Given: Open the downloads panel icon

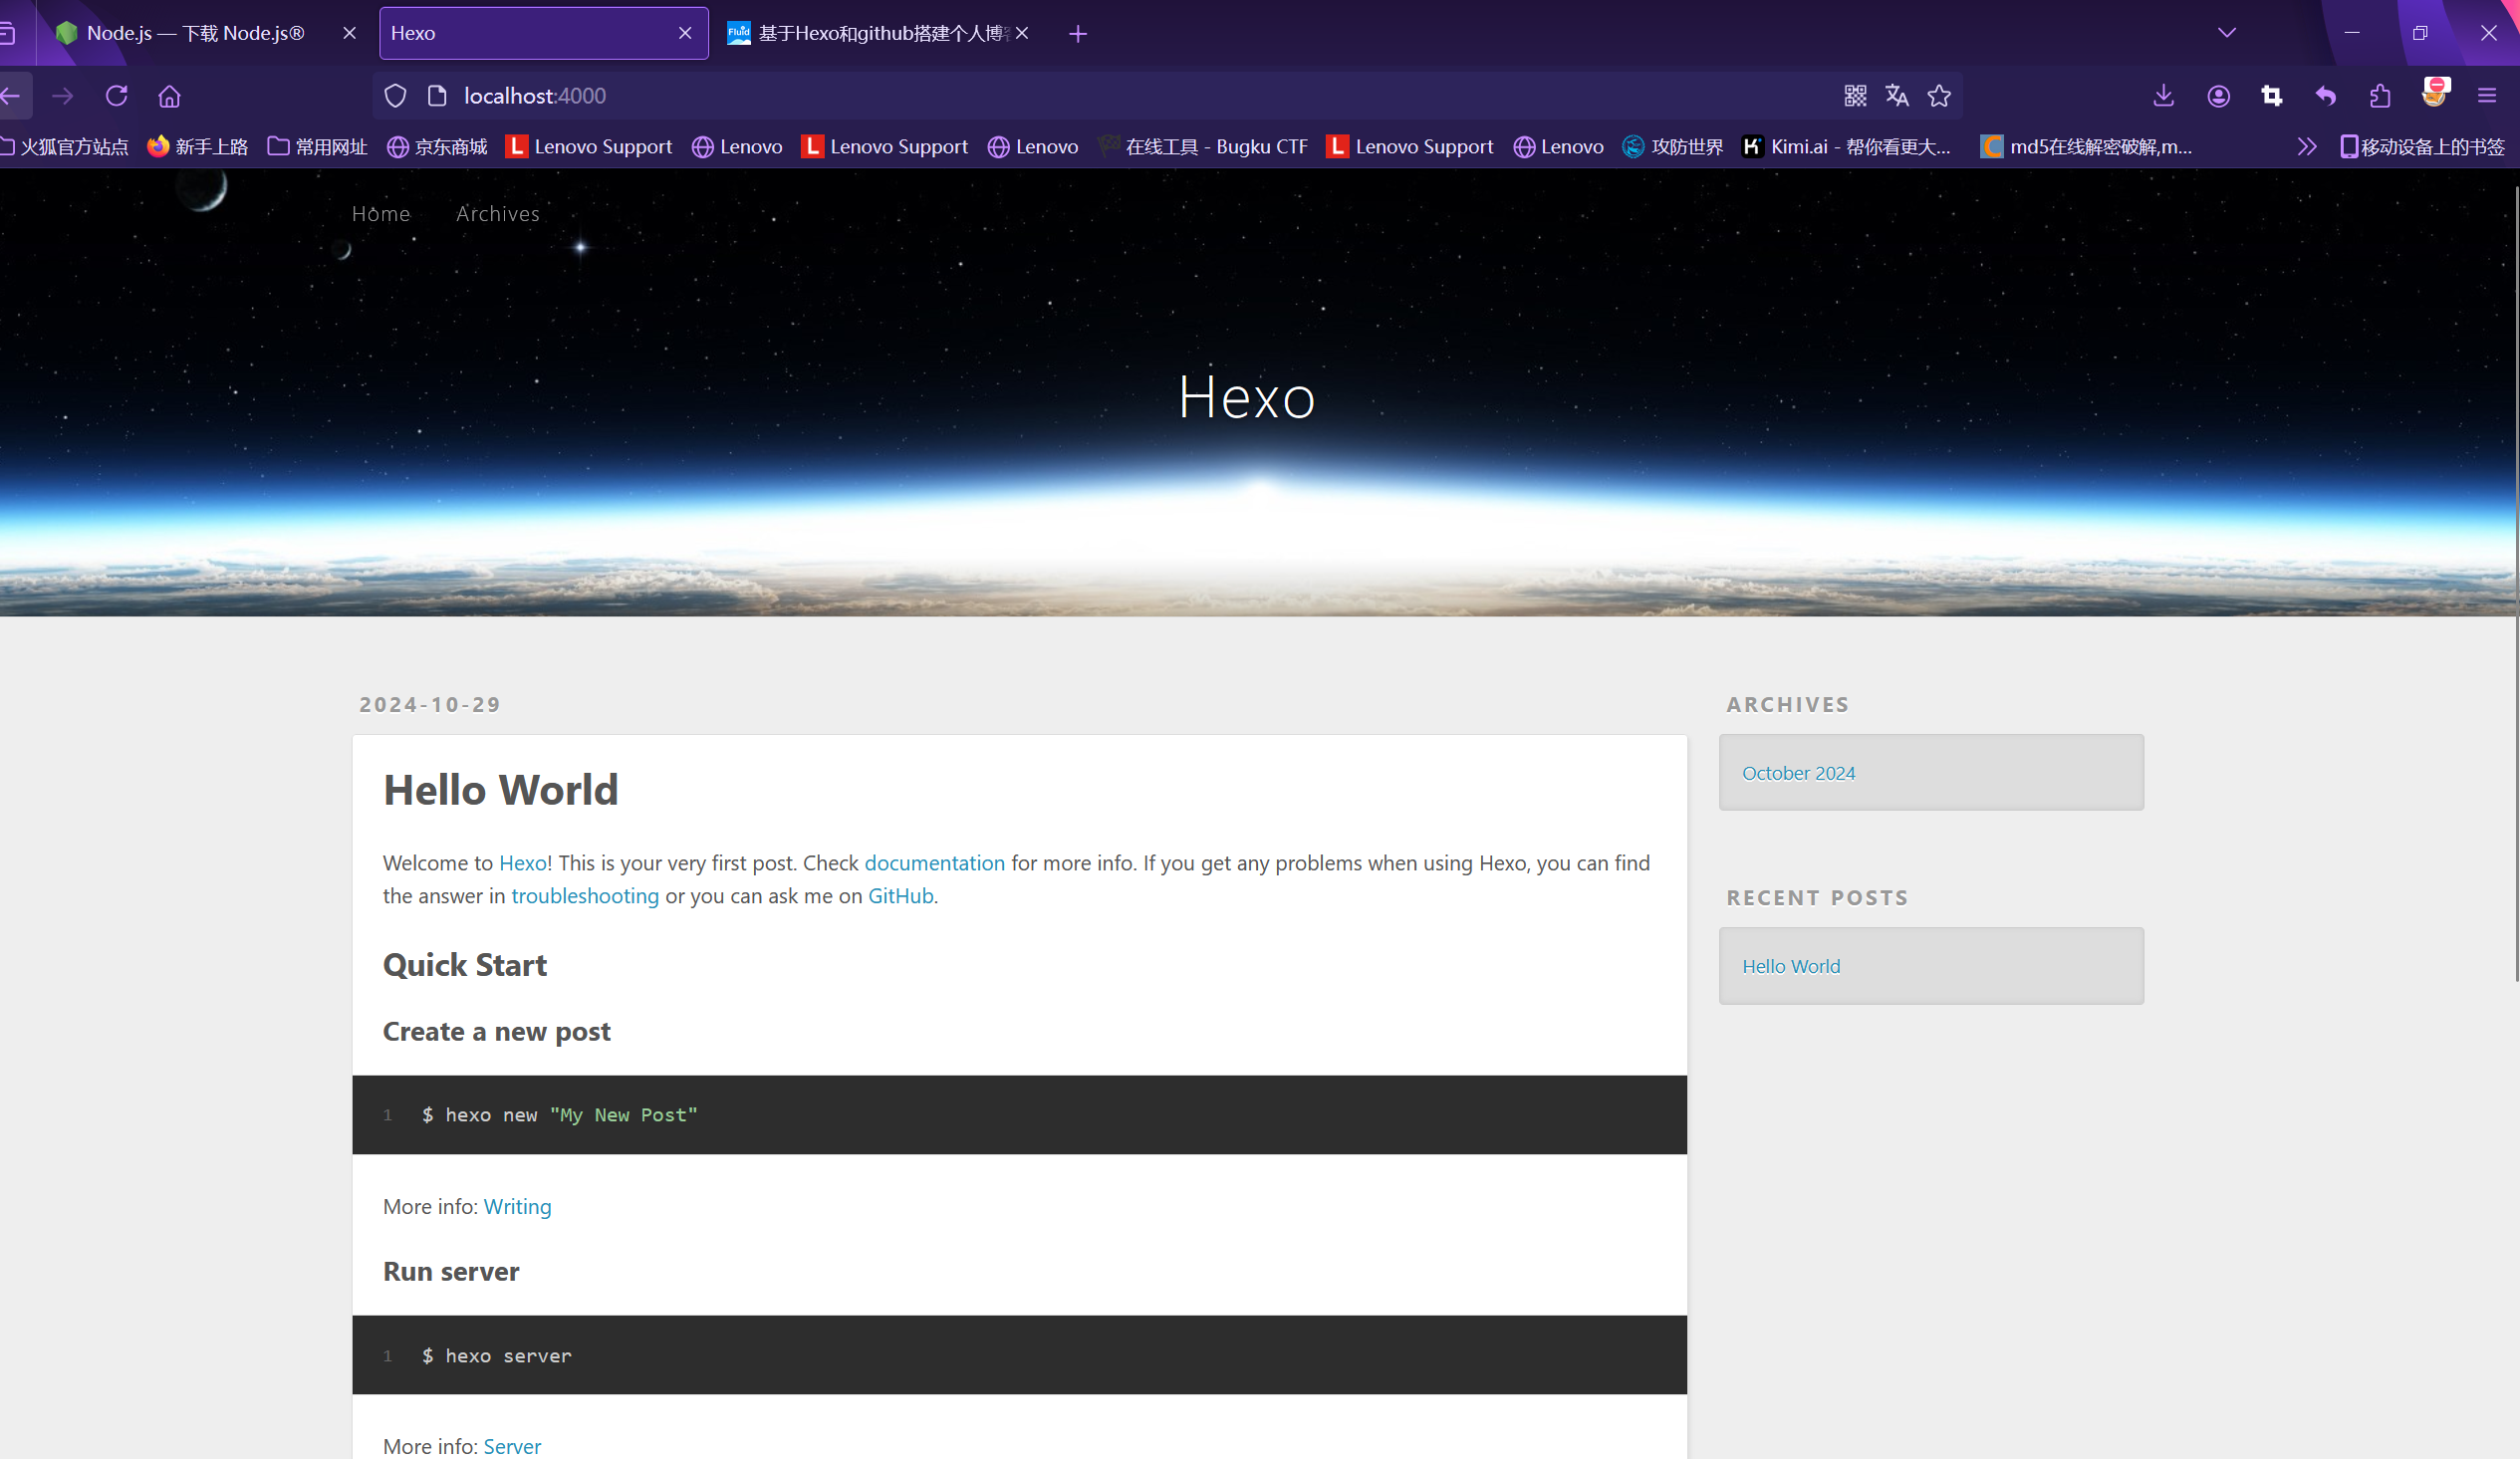Looking at the screenshot, I should click(x=2163, y=96).
